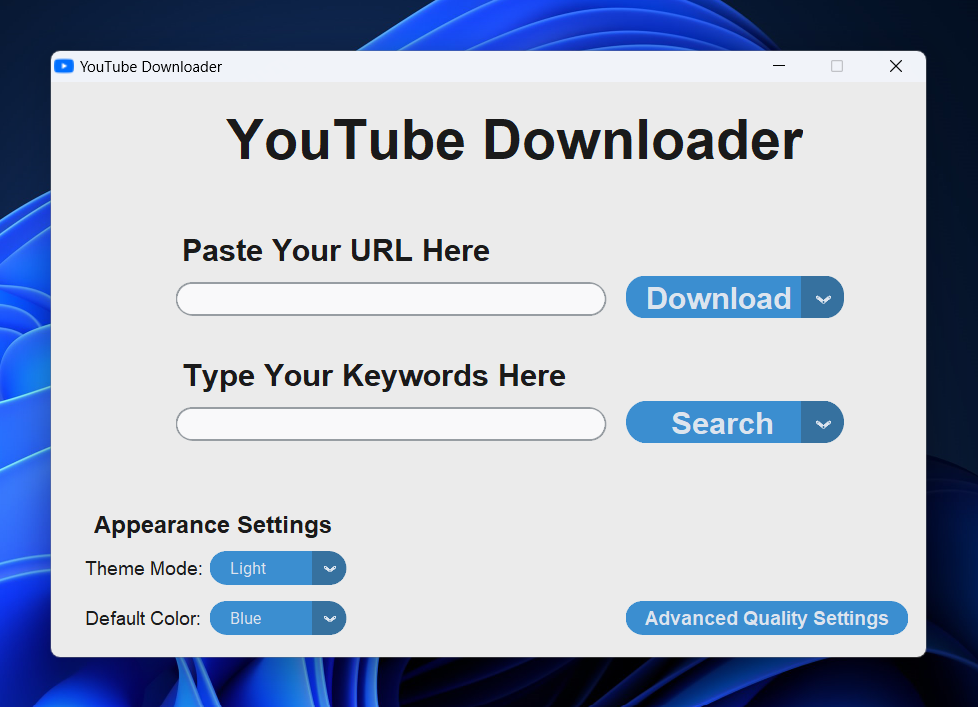The width and height of the screenshot is (978, 707).
Task: Click the 'Paste Your URL Here' label
Action: [336, 251]
